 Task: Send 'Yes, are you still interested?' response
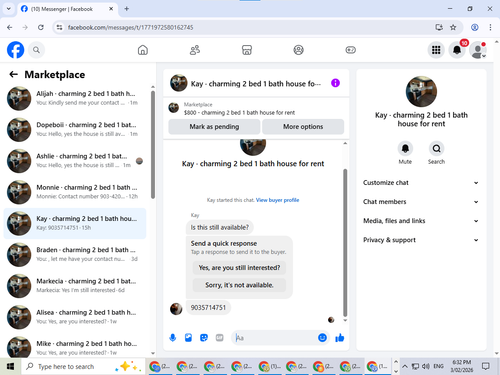point(239,268)
